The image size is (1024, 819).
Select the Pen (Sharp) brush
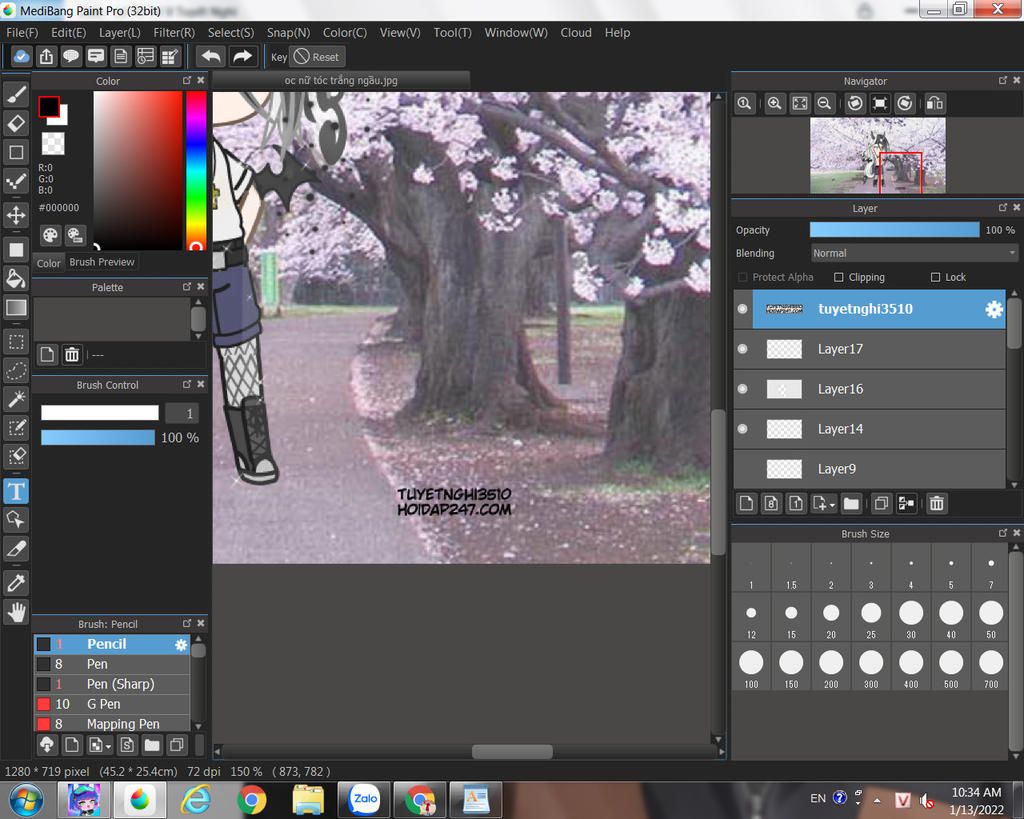(112, 684)
